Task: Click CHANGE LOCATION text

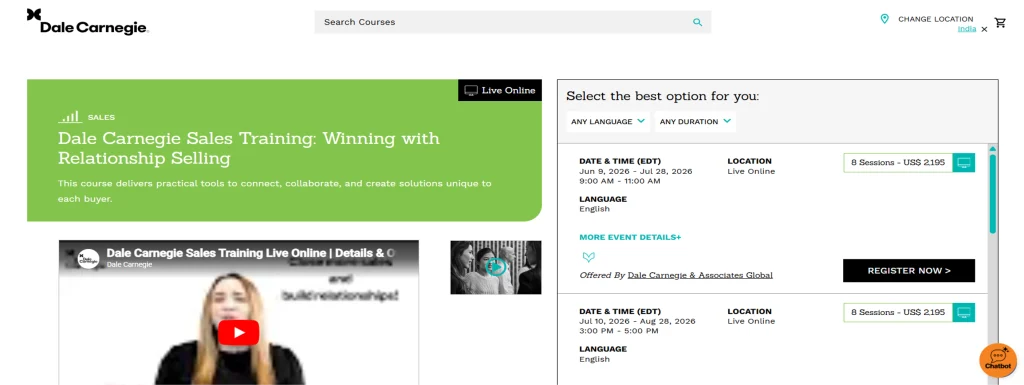Action: point(935,19)
